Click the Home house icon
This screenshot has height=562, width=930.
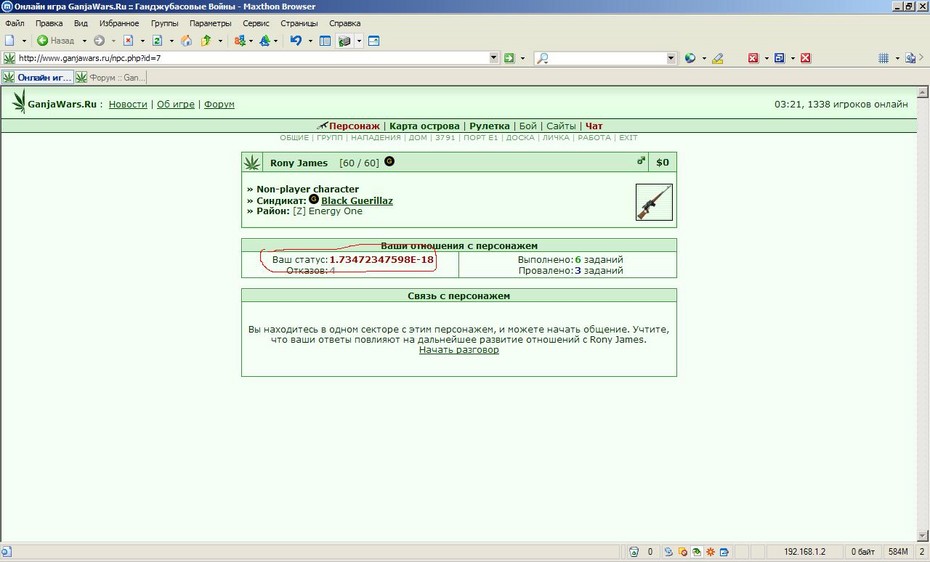[x=186, y=40]
